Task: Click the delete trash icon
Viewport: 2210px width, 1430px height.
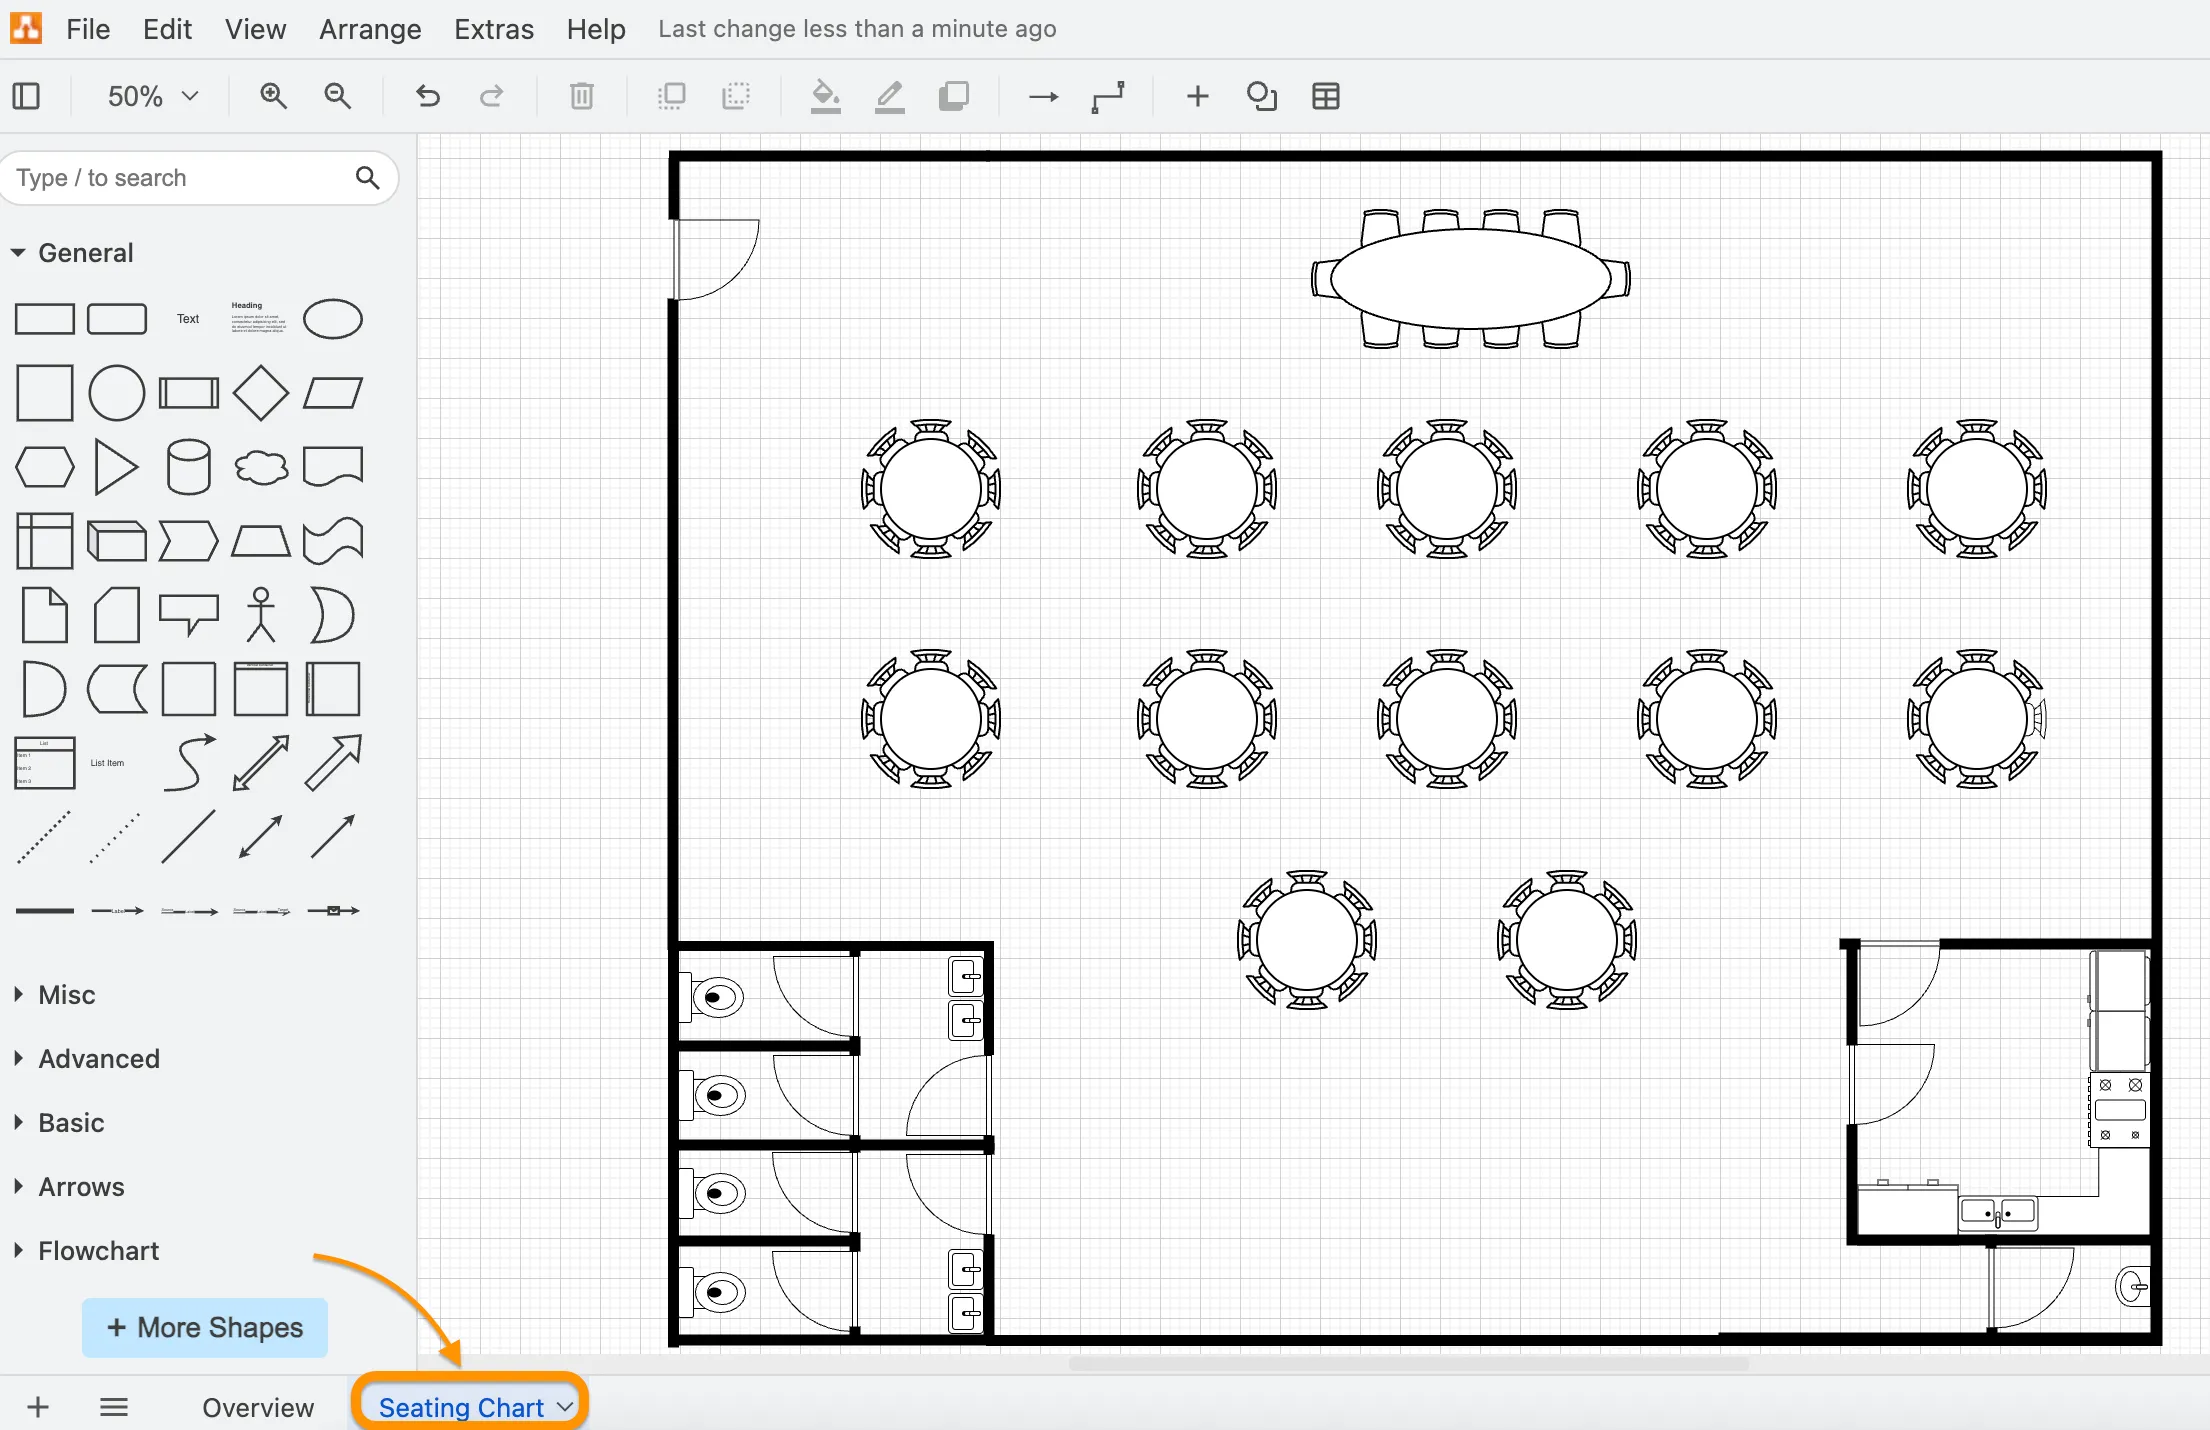Action: tap(582, 96)
